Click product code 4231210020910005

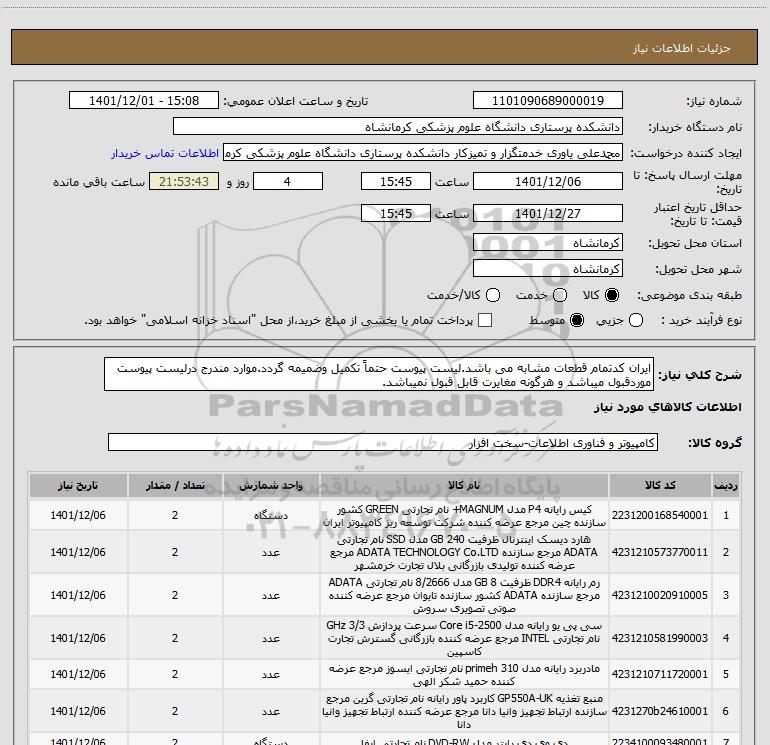point(660,595)
